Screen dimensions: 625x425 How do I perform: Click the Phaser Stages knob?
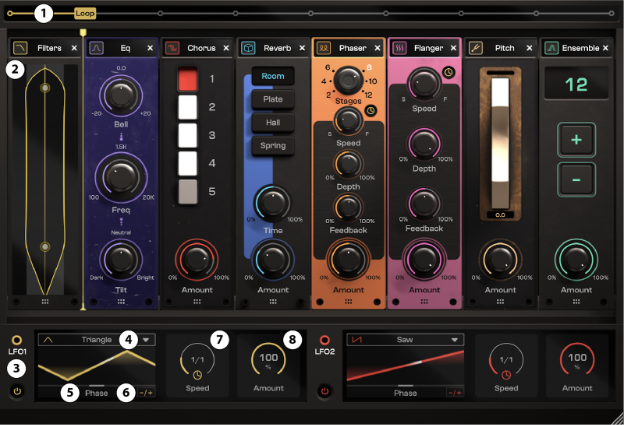pyautogui.click(x=348, y=81)
